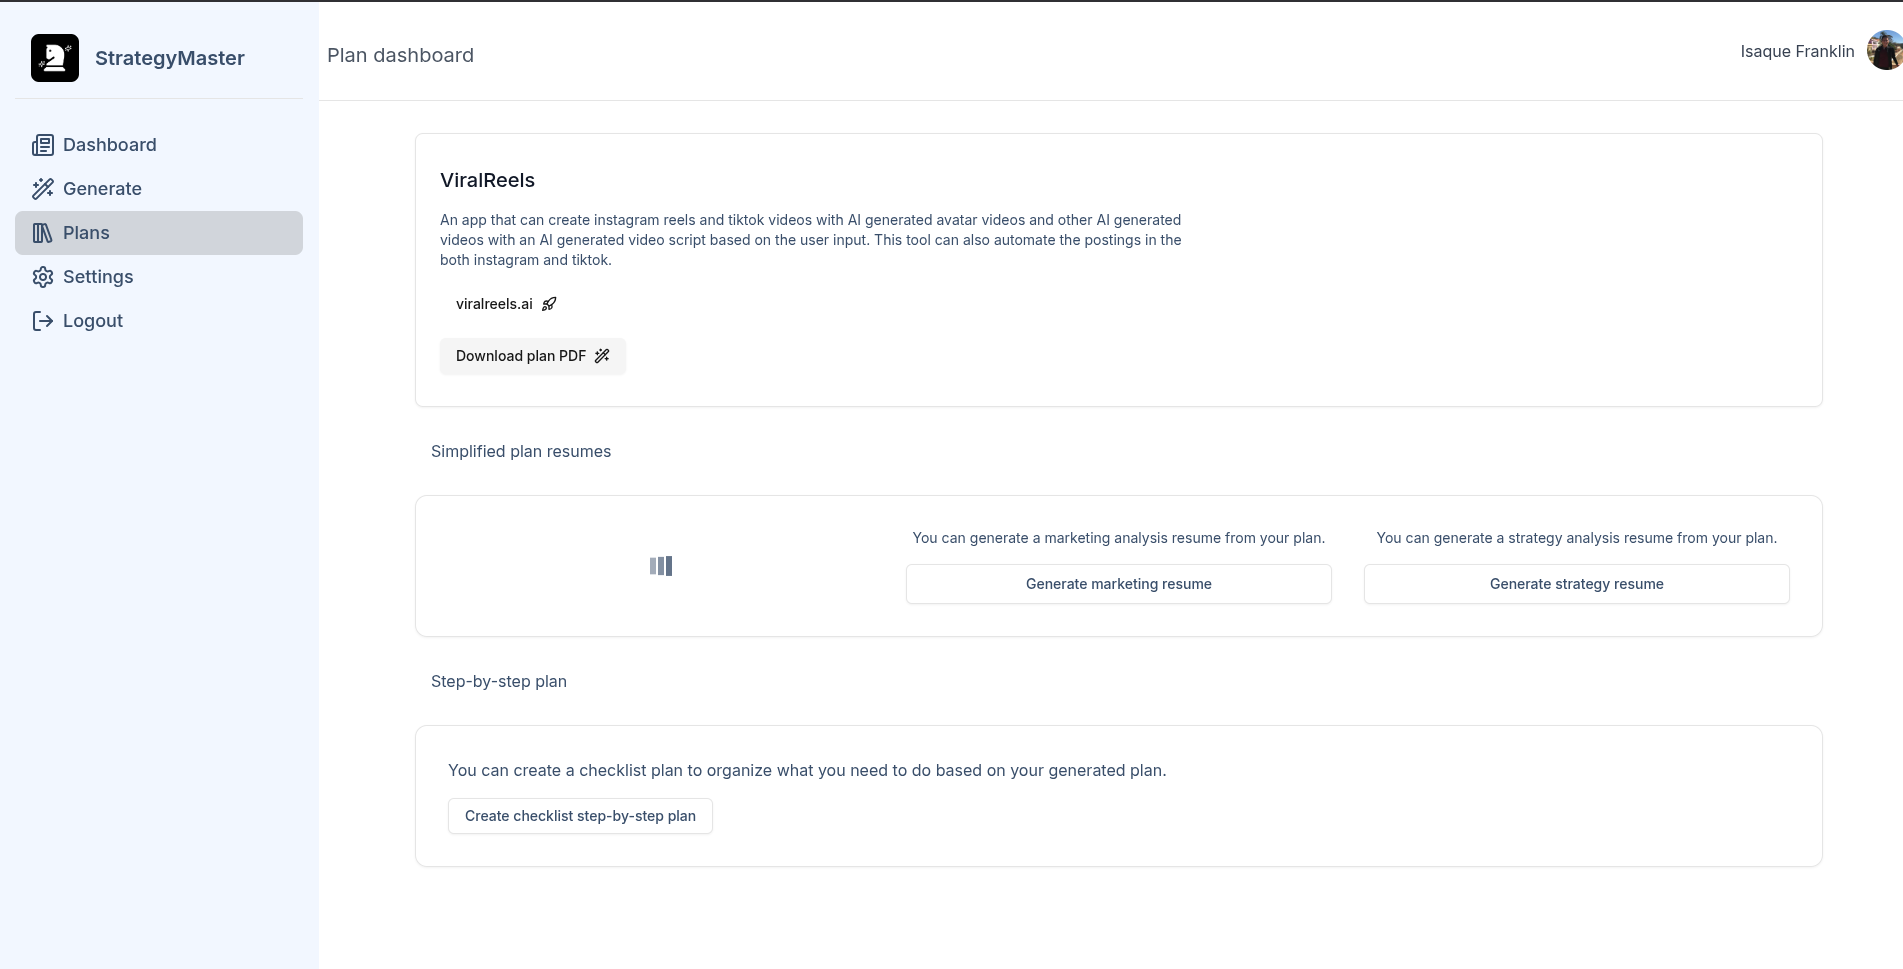Click the rocket icon beside viralreels.ai
This screenshot has width=1903, height=969.
549,304
